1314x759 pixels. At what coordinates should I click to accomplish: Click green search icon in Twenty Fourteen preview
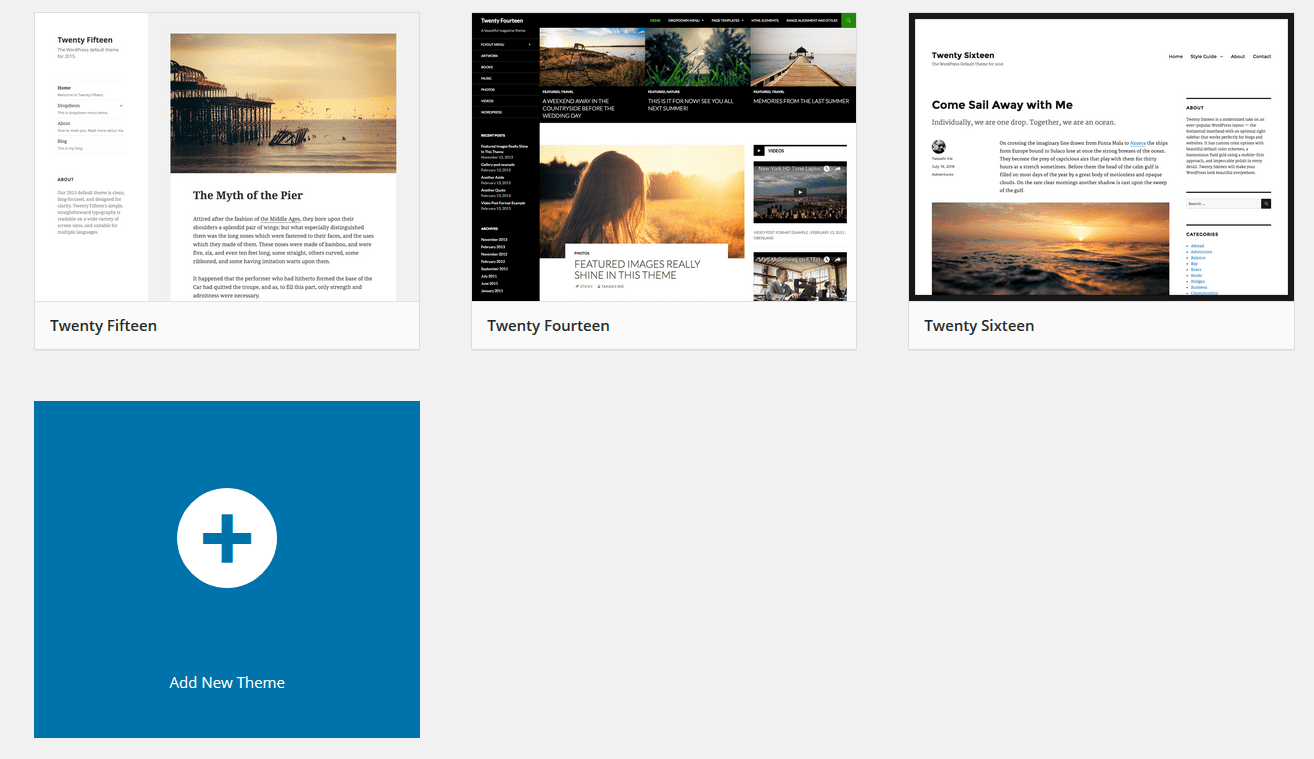tap(849, 20)
